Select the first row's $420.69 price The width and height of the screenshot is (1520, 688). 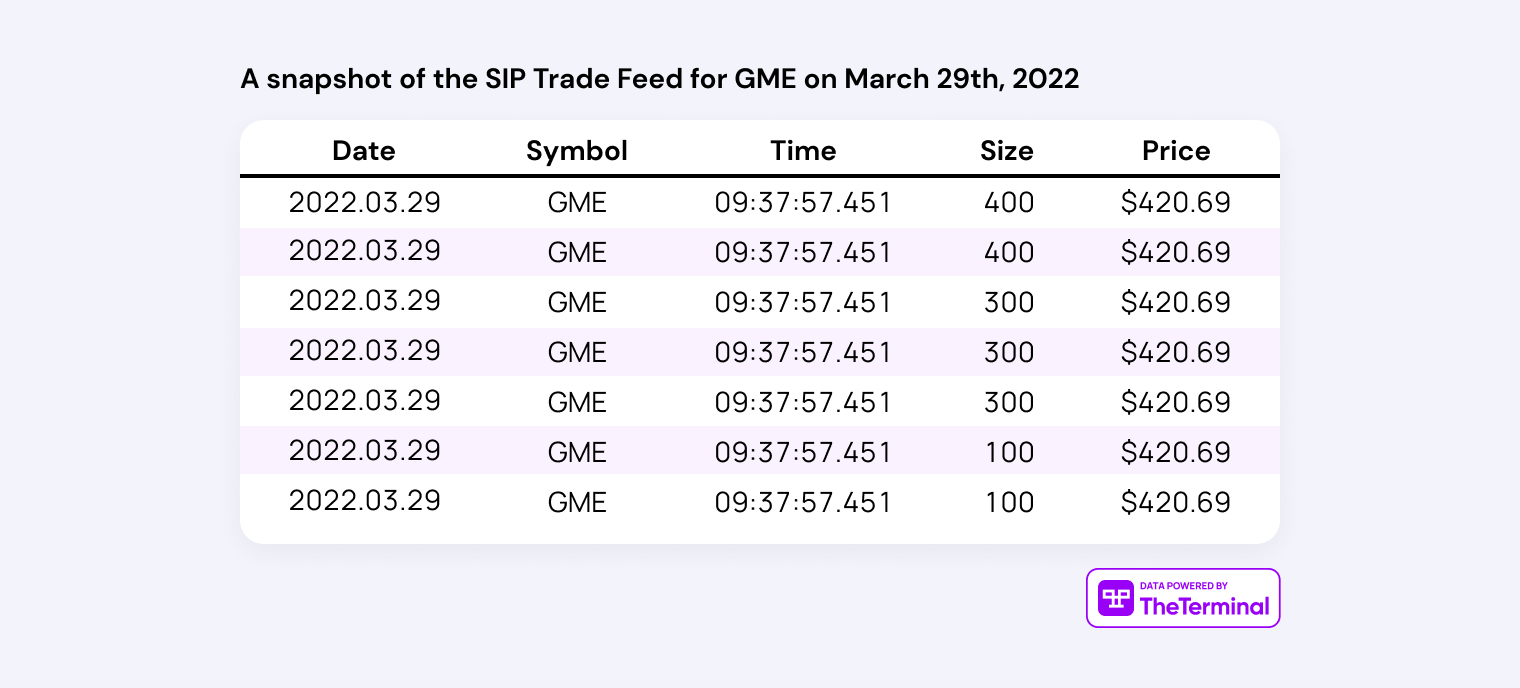[1176, 203]
